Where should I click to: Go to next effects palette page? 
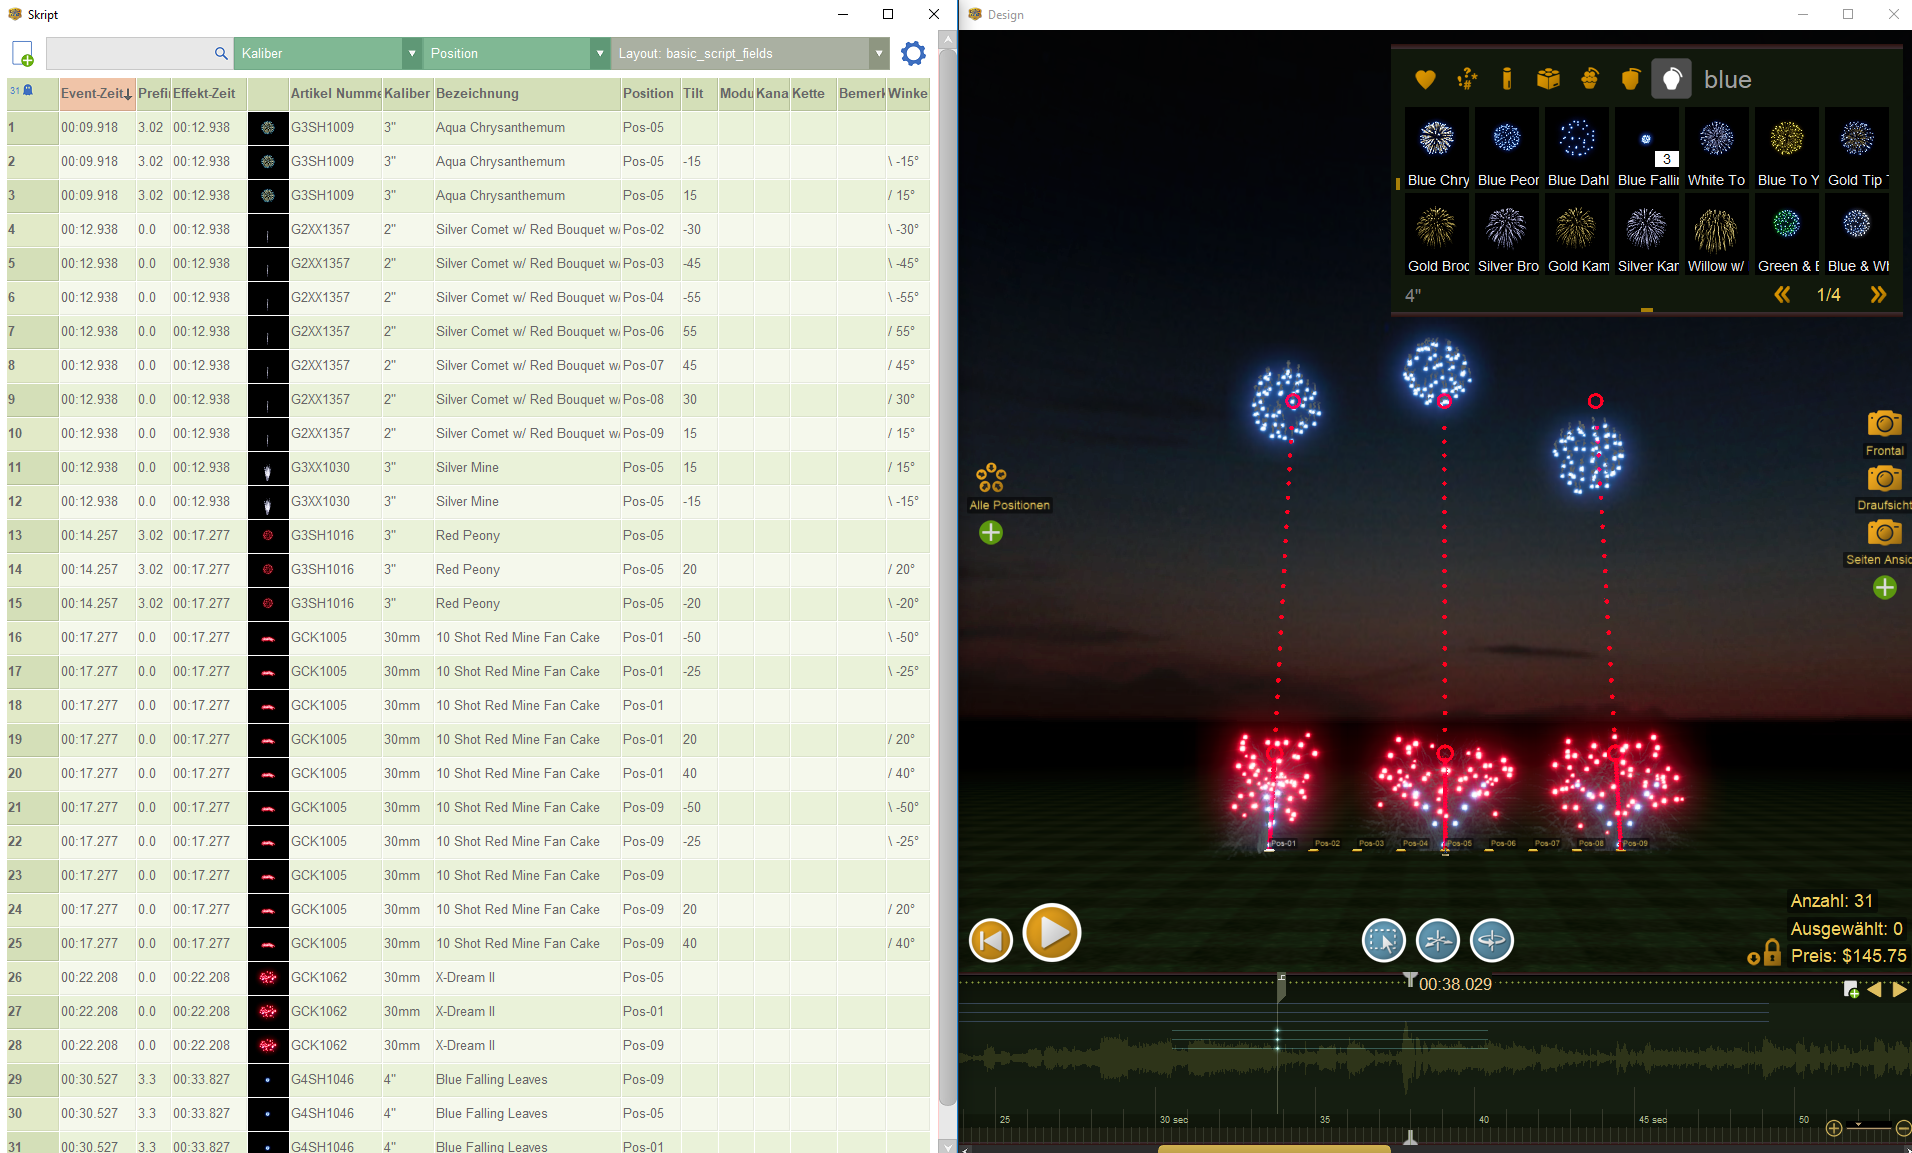click(x=1877, y=295)
